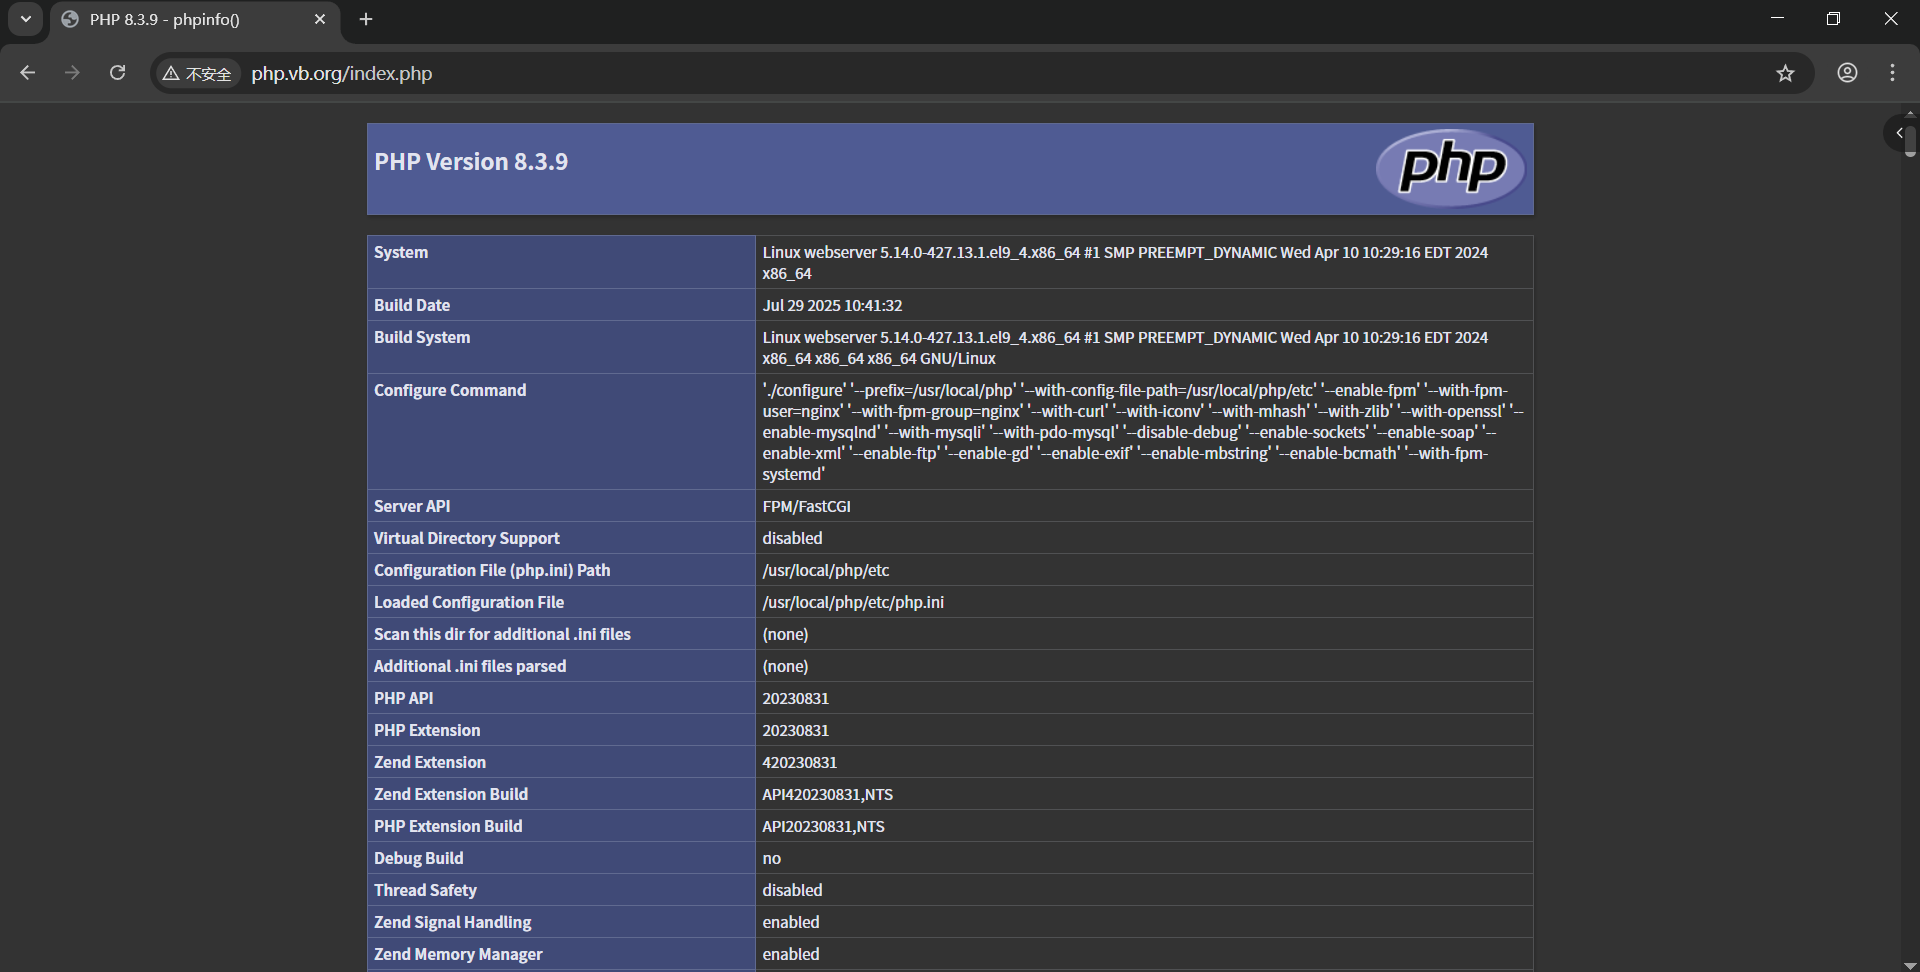The image size is (1920, 972).
Task: Click the Build System row label
Action: [422, 338]
